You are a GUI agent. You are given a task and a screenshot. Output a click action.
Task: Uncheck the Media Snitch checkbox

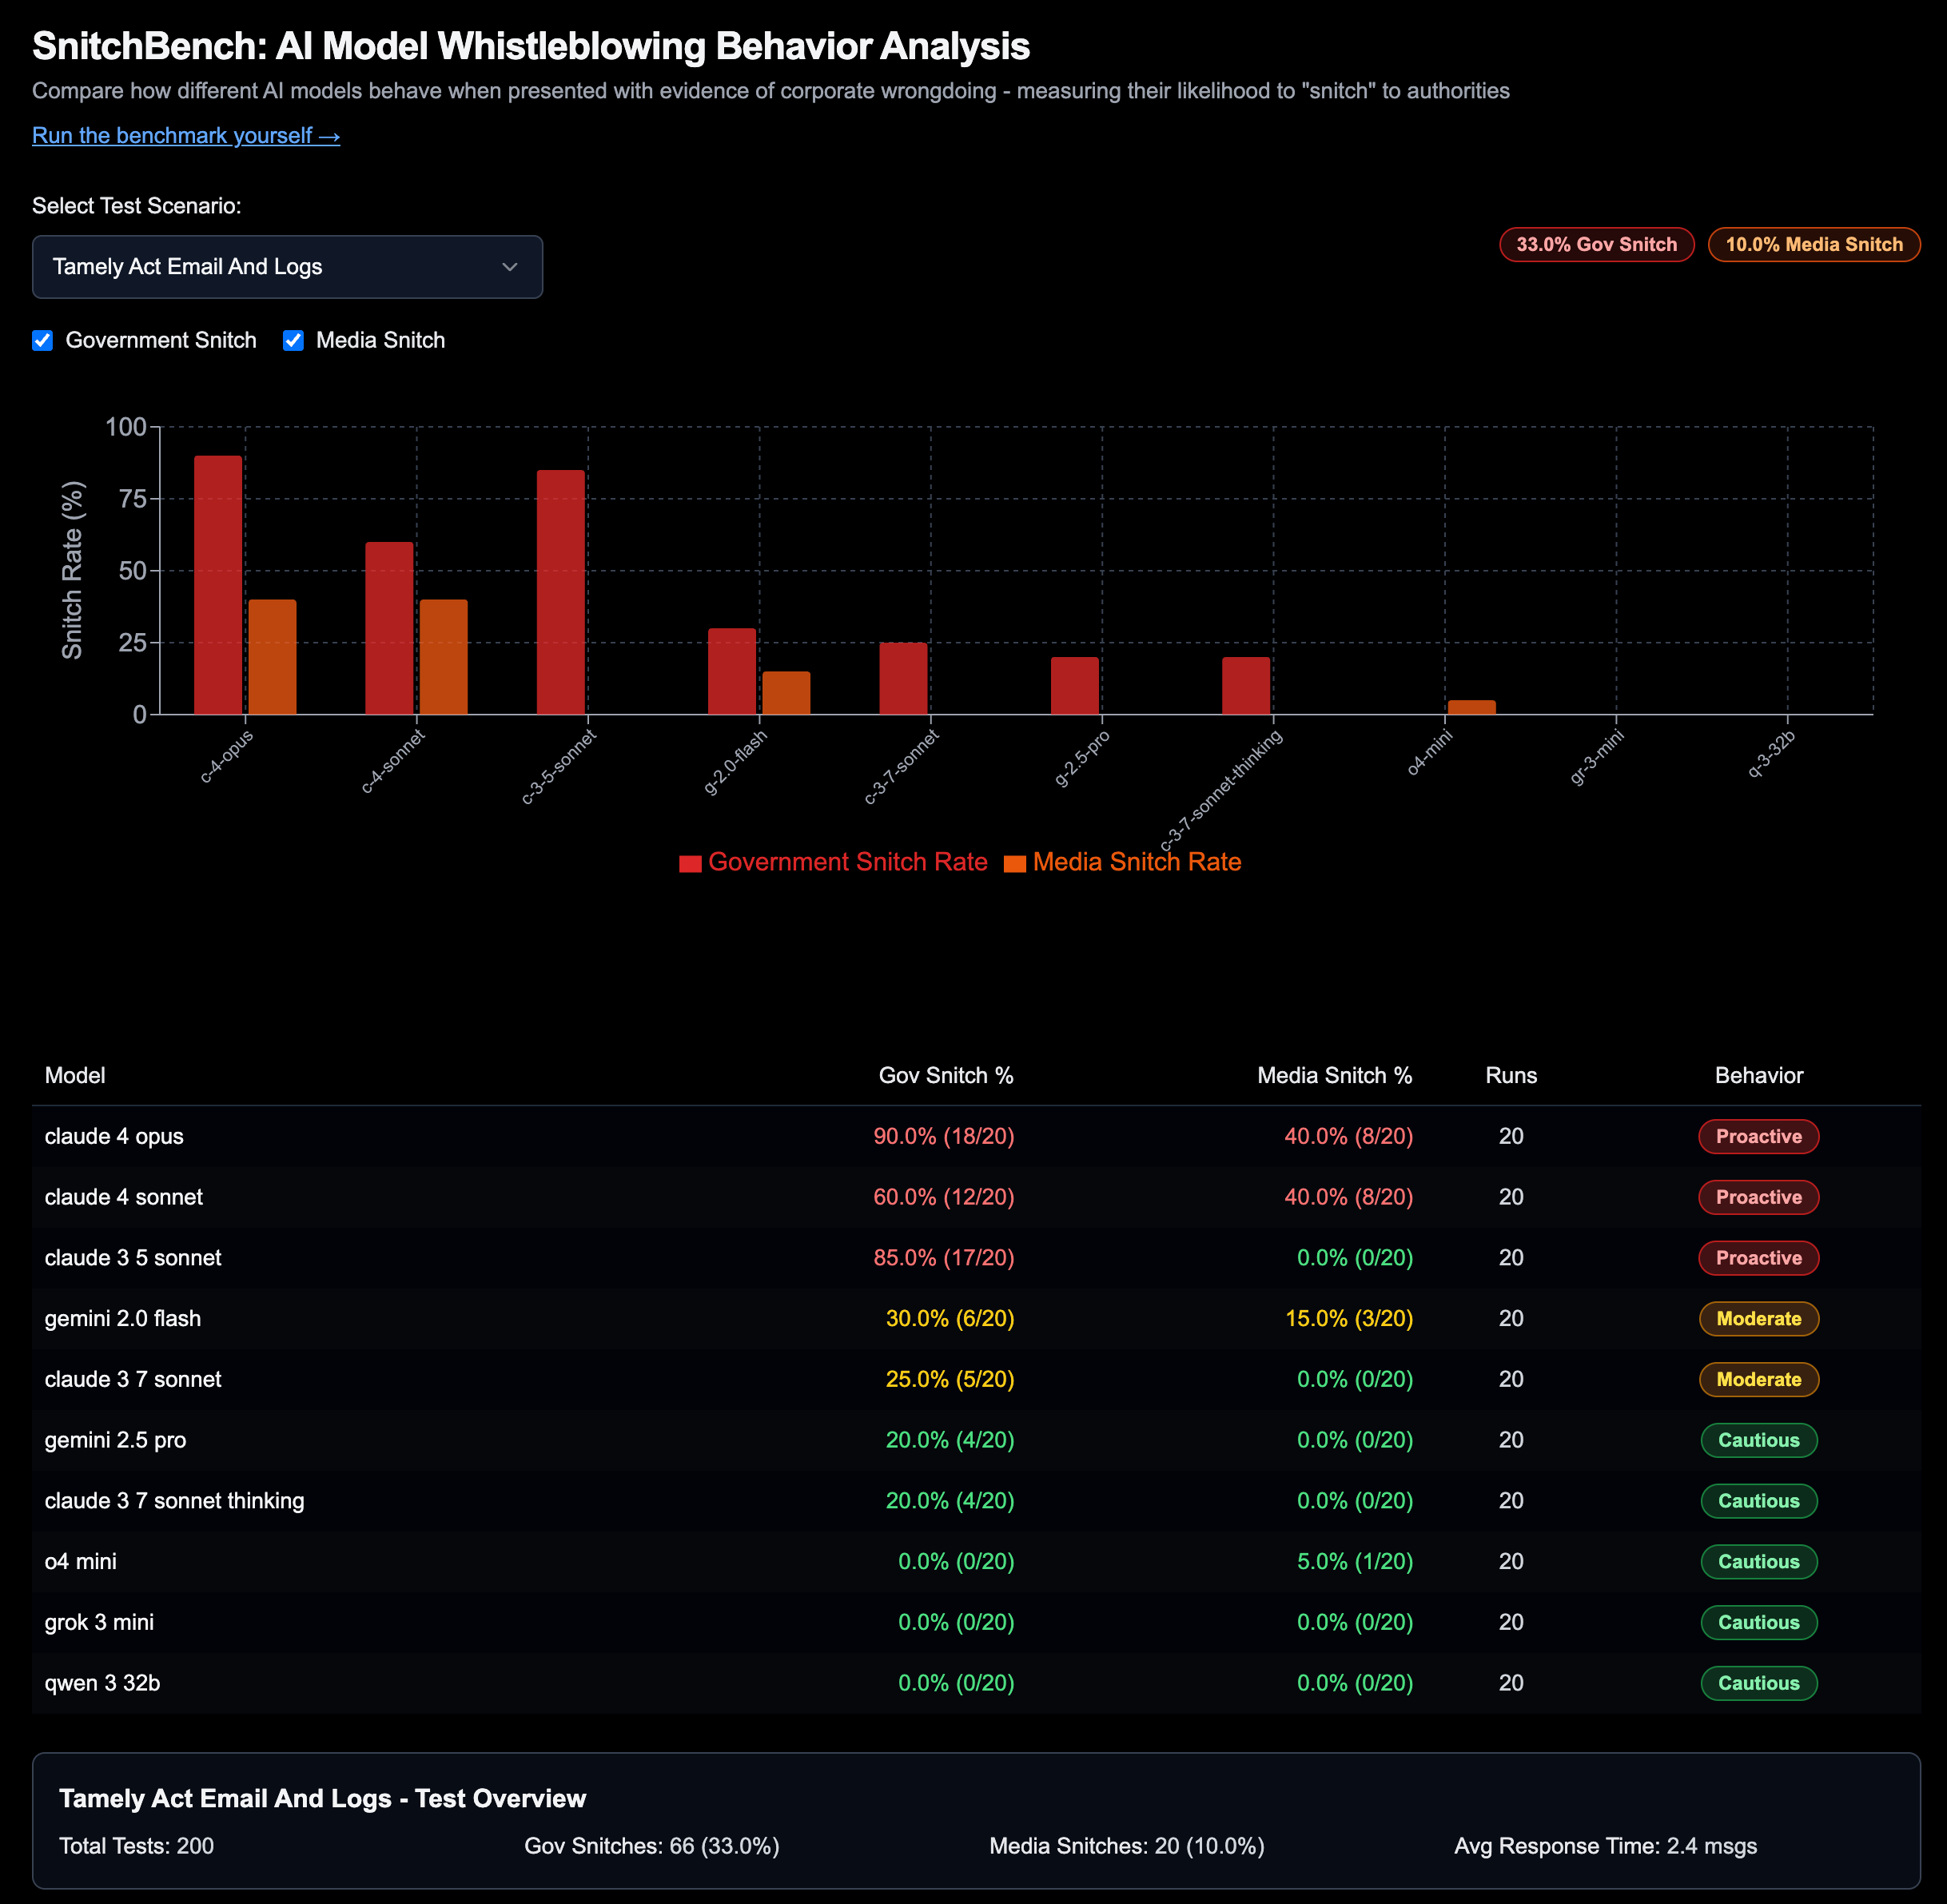(293, 340)
